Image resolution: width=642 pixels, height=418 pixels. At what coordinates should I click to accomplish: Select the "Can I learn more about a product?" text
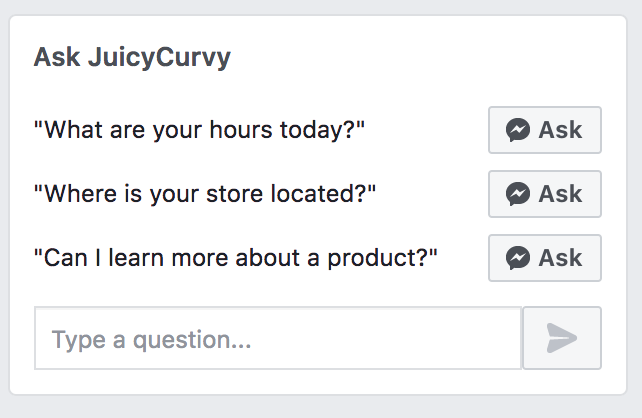tap(236, 258)
